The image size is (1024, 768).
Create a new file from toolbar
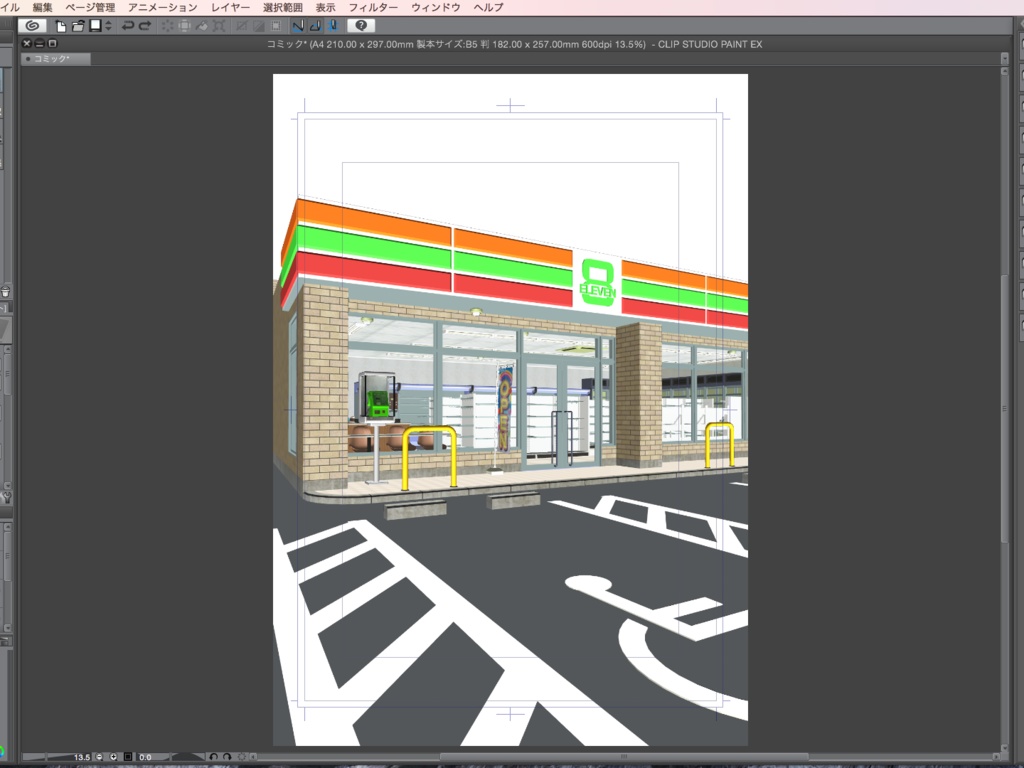61,26
